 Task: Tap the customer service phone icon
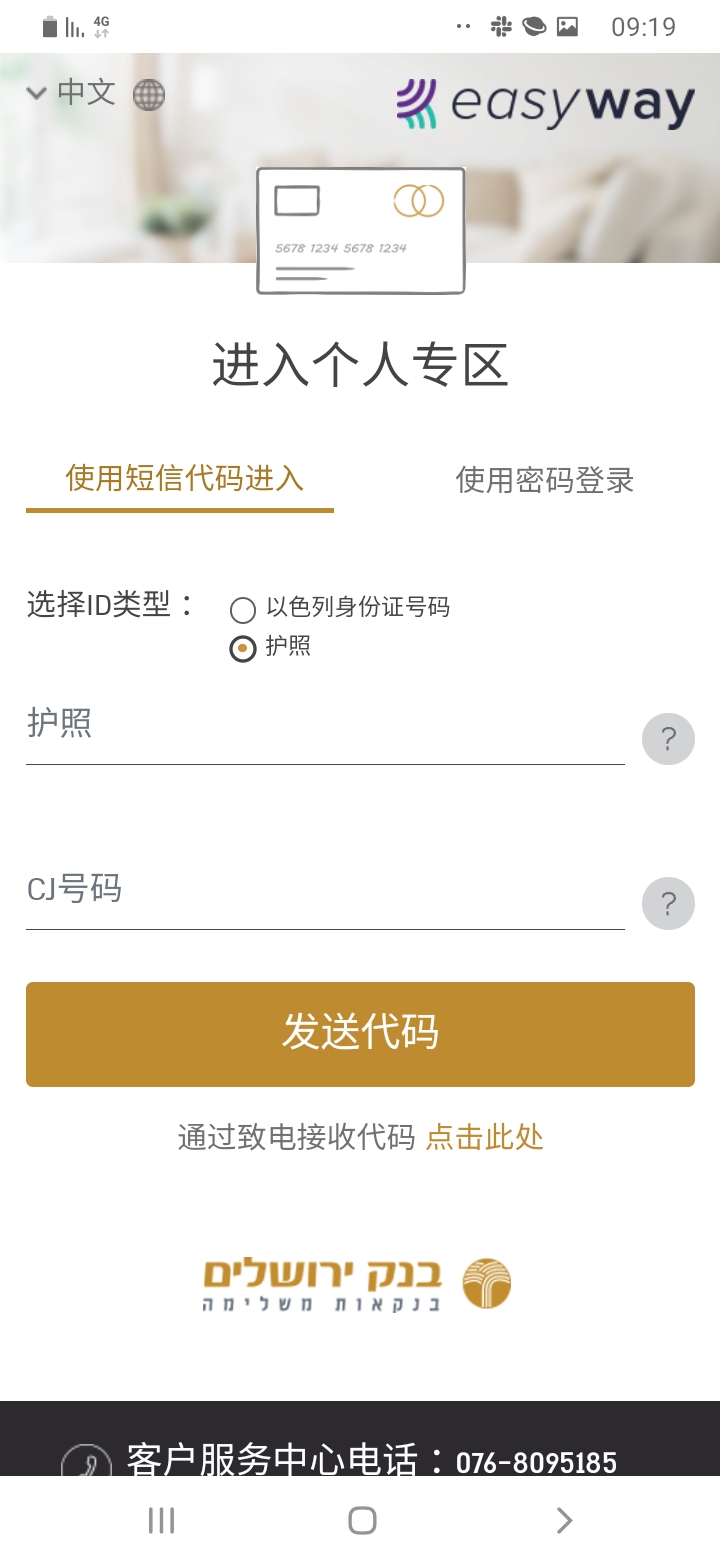coord(86,1462)
